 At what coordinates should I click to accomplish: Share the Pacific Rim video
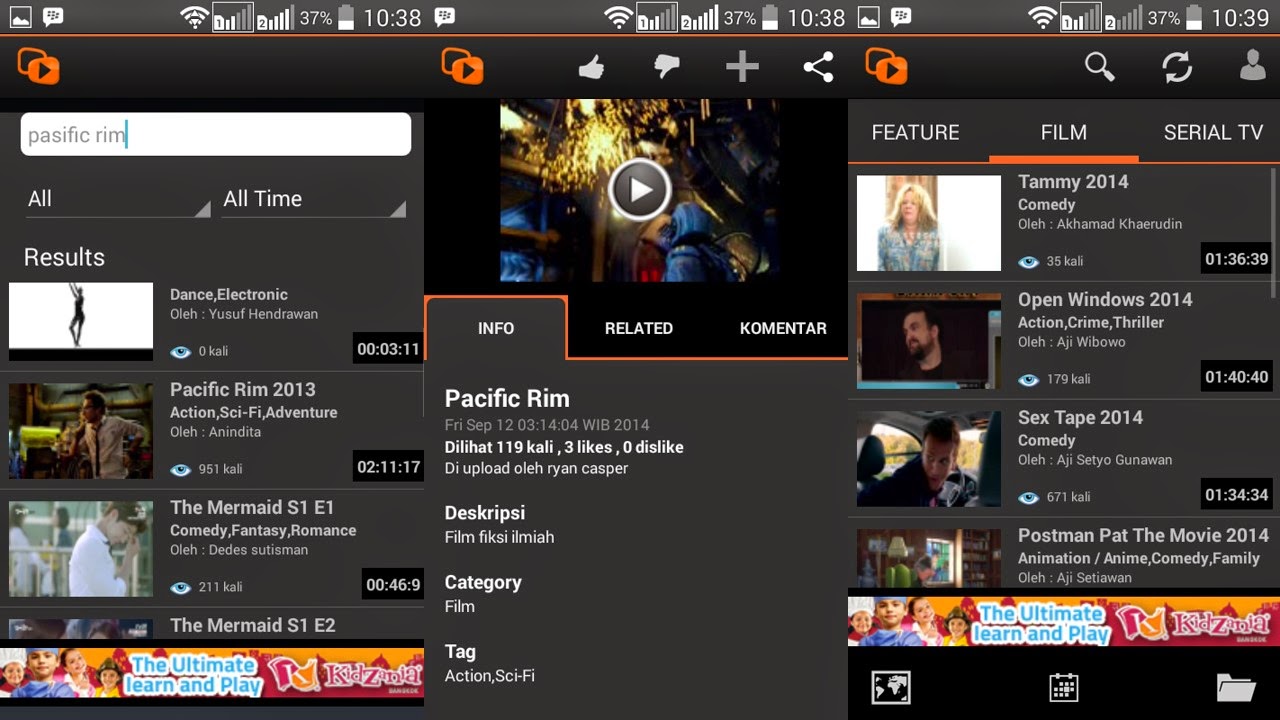click(818, 66)
